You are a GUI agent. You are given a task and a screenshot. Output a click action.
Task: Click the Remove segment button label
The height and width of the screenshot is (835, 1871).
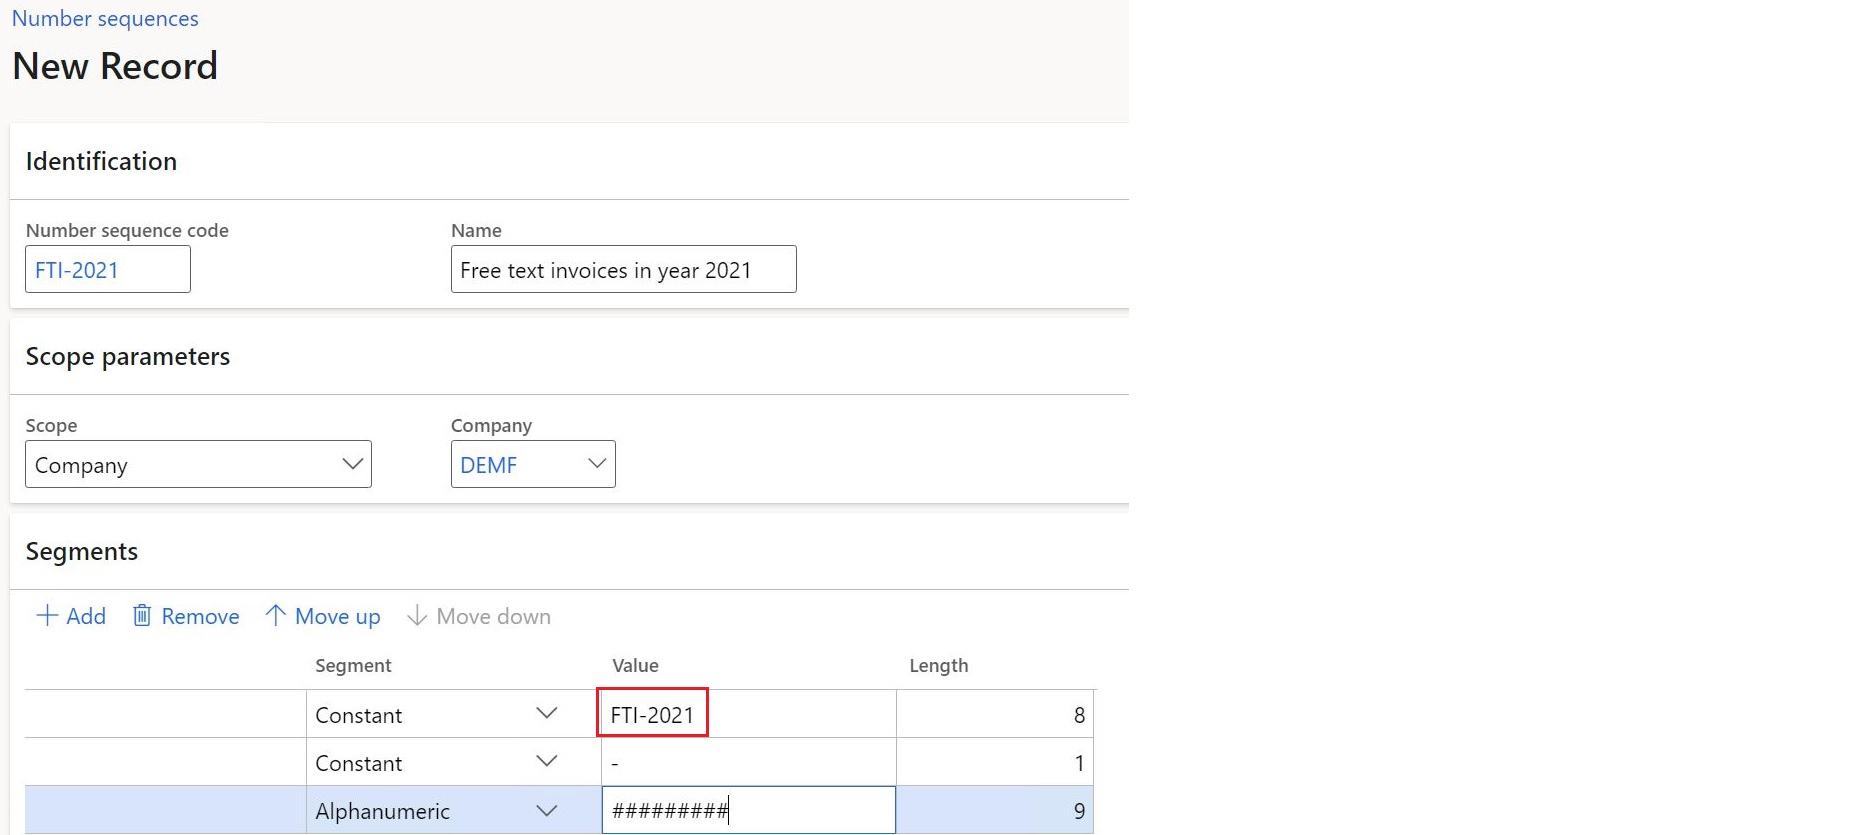click(200, 616)
